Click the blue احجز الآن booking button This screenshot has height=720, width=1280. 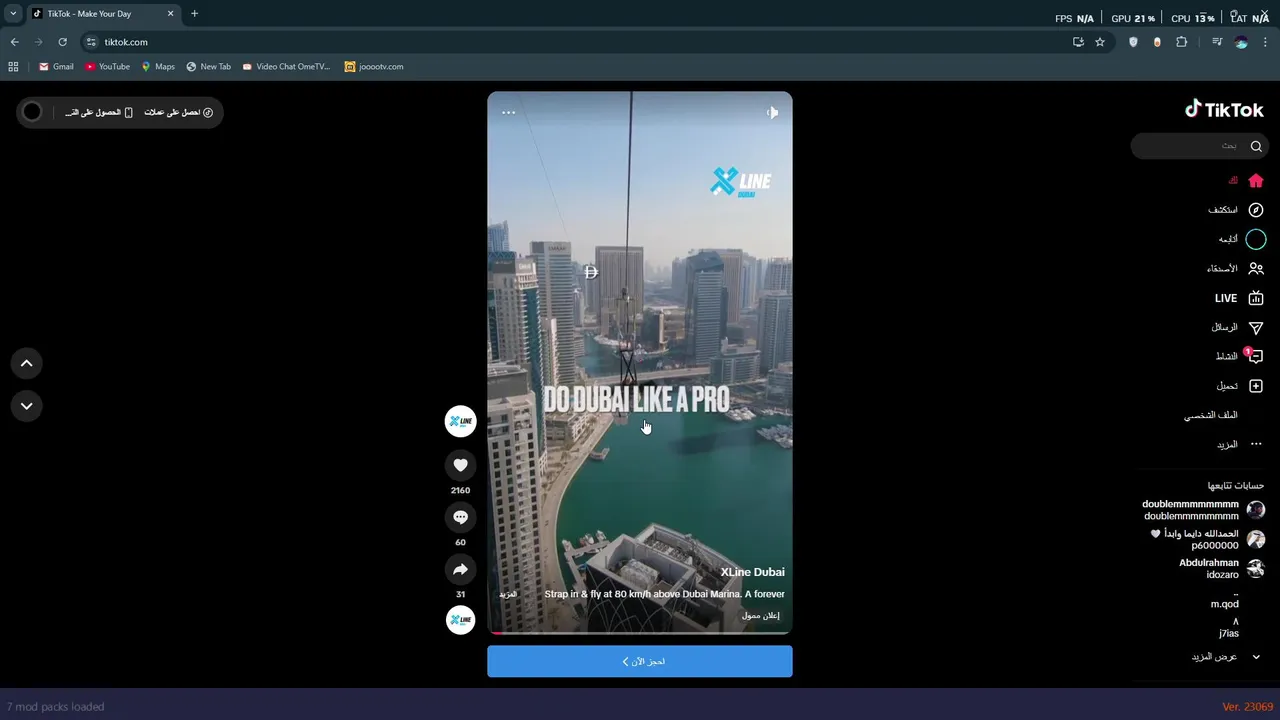click(x=640, y=661)
